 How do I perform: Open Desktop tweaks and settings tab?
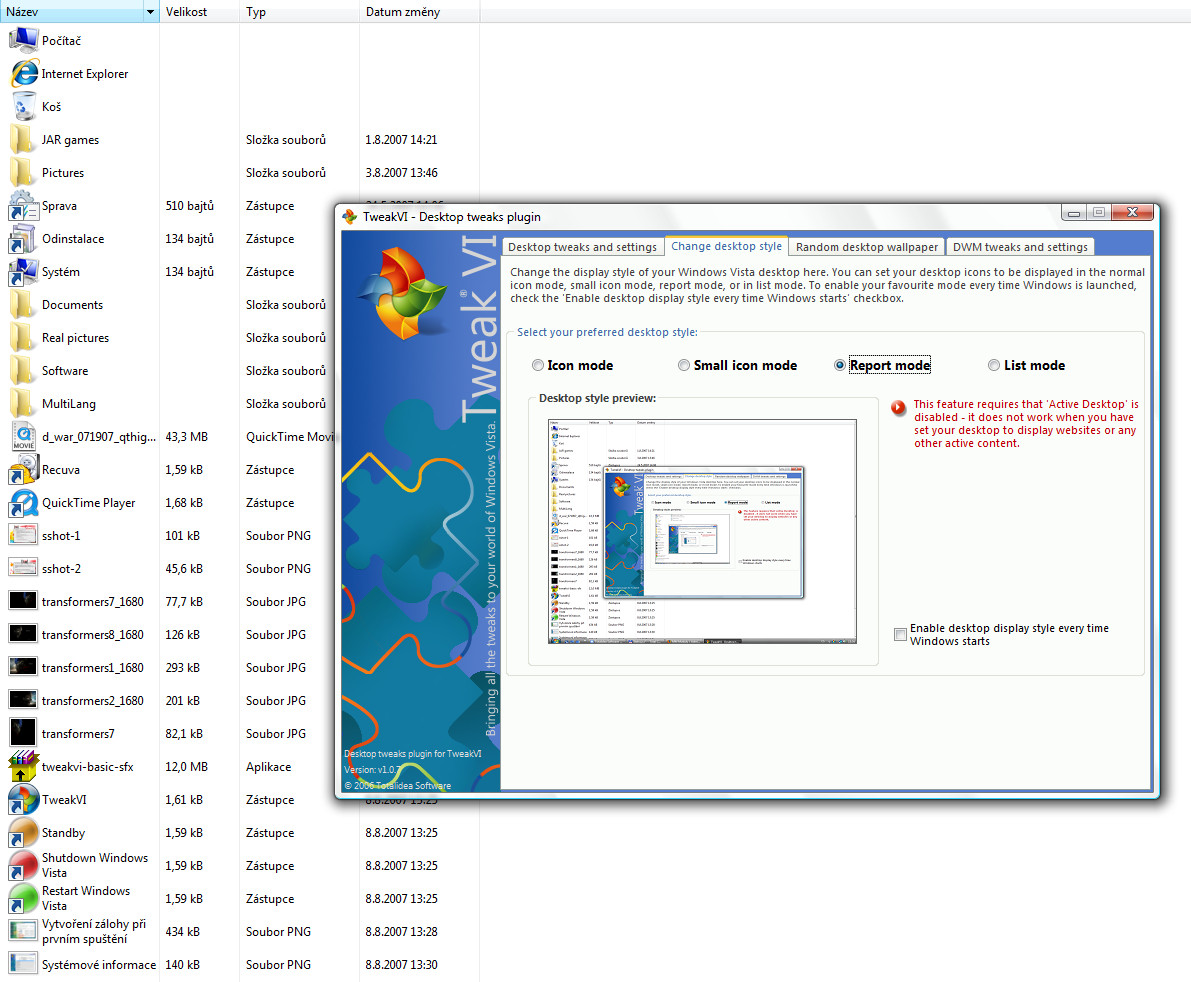coord(582,247)
